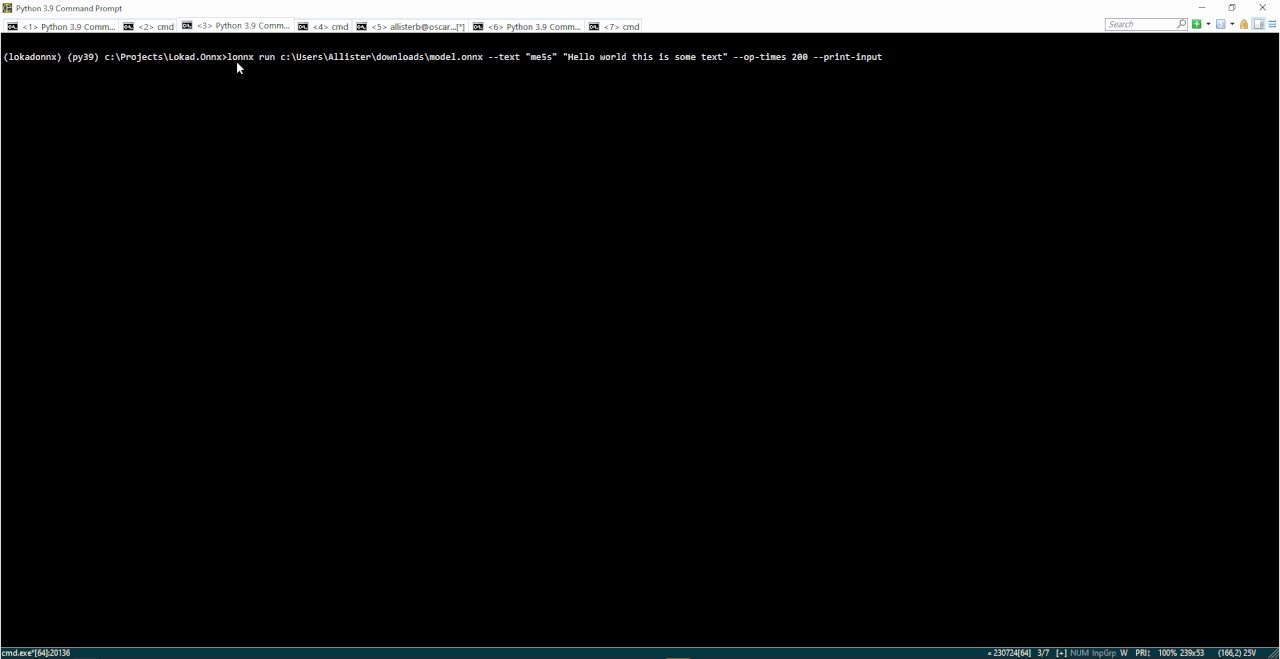The height and width of the screenshot is (659, 1280).
Task: Click the 3/7 console counter in status bar
Action: [x=1043, y=653]
